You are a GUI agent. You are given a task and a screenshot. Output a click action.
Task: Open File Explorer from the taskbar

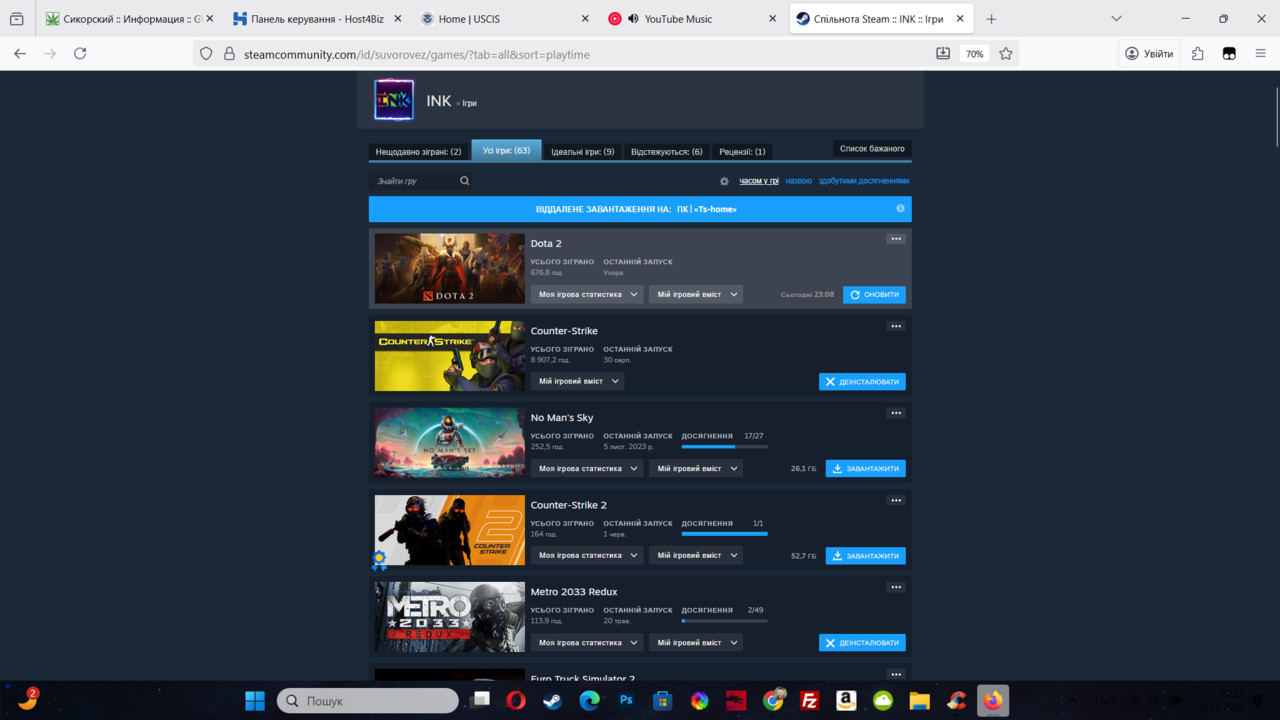920,701
